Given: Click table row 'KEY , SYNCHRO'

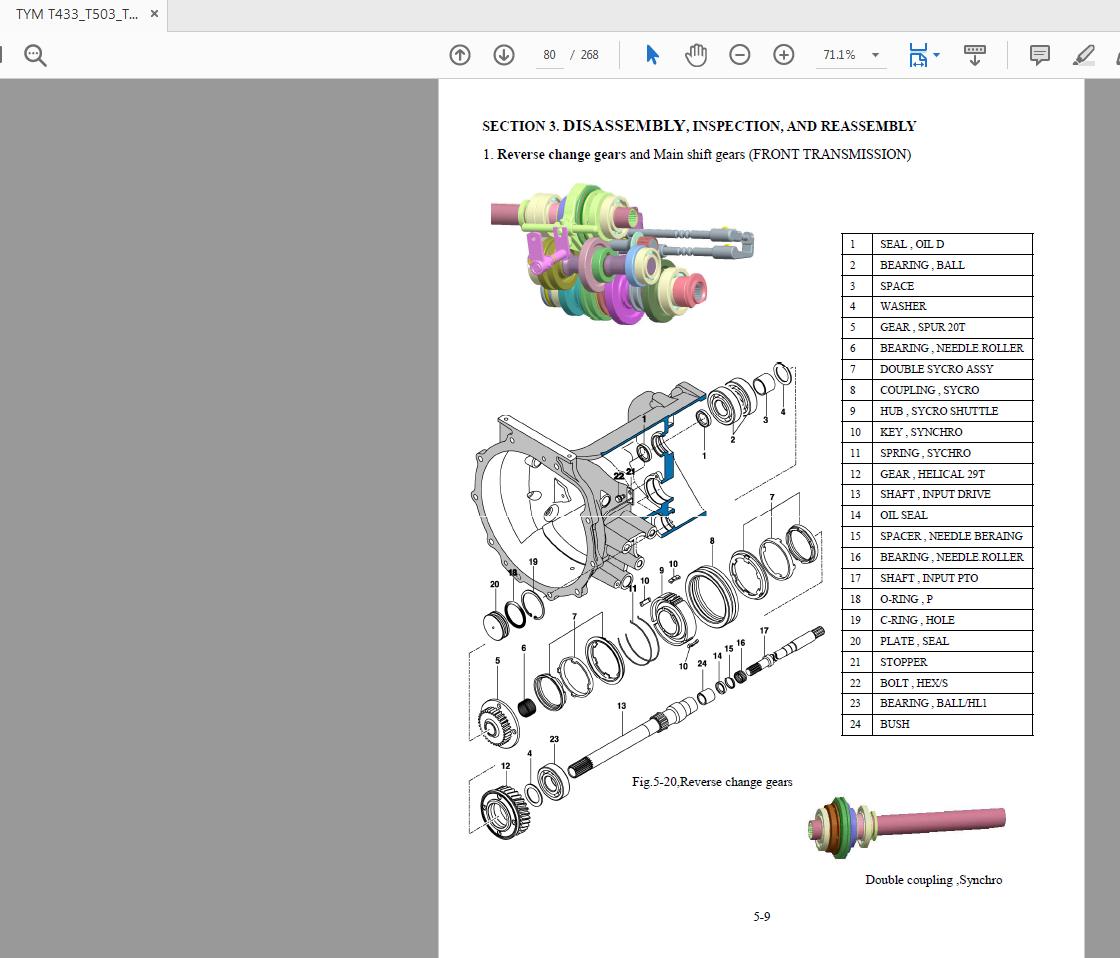Looking at the screenshot, I should (x=937, y=432).
